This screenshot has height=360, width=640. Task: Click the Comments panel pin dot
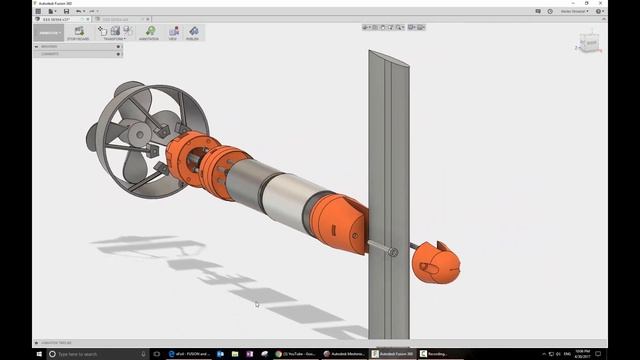118,54
